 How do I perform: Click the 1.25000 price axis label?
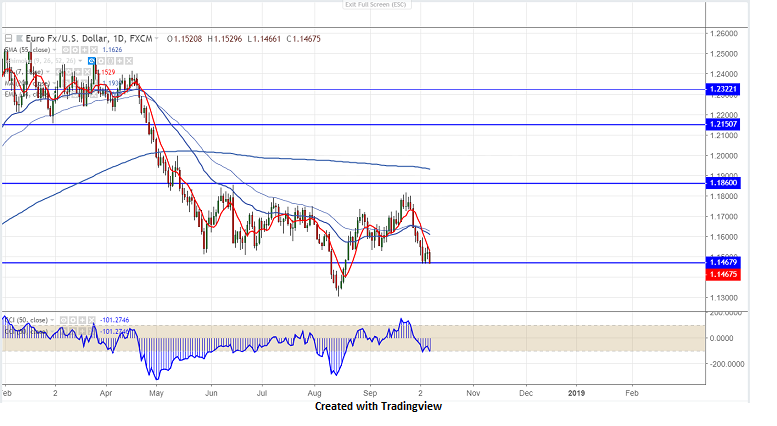point(723,54)
